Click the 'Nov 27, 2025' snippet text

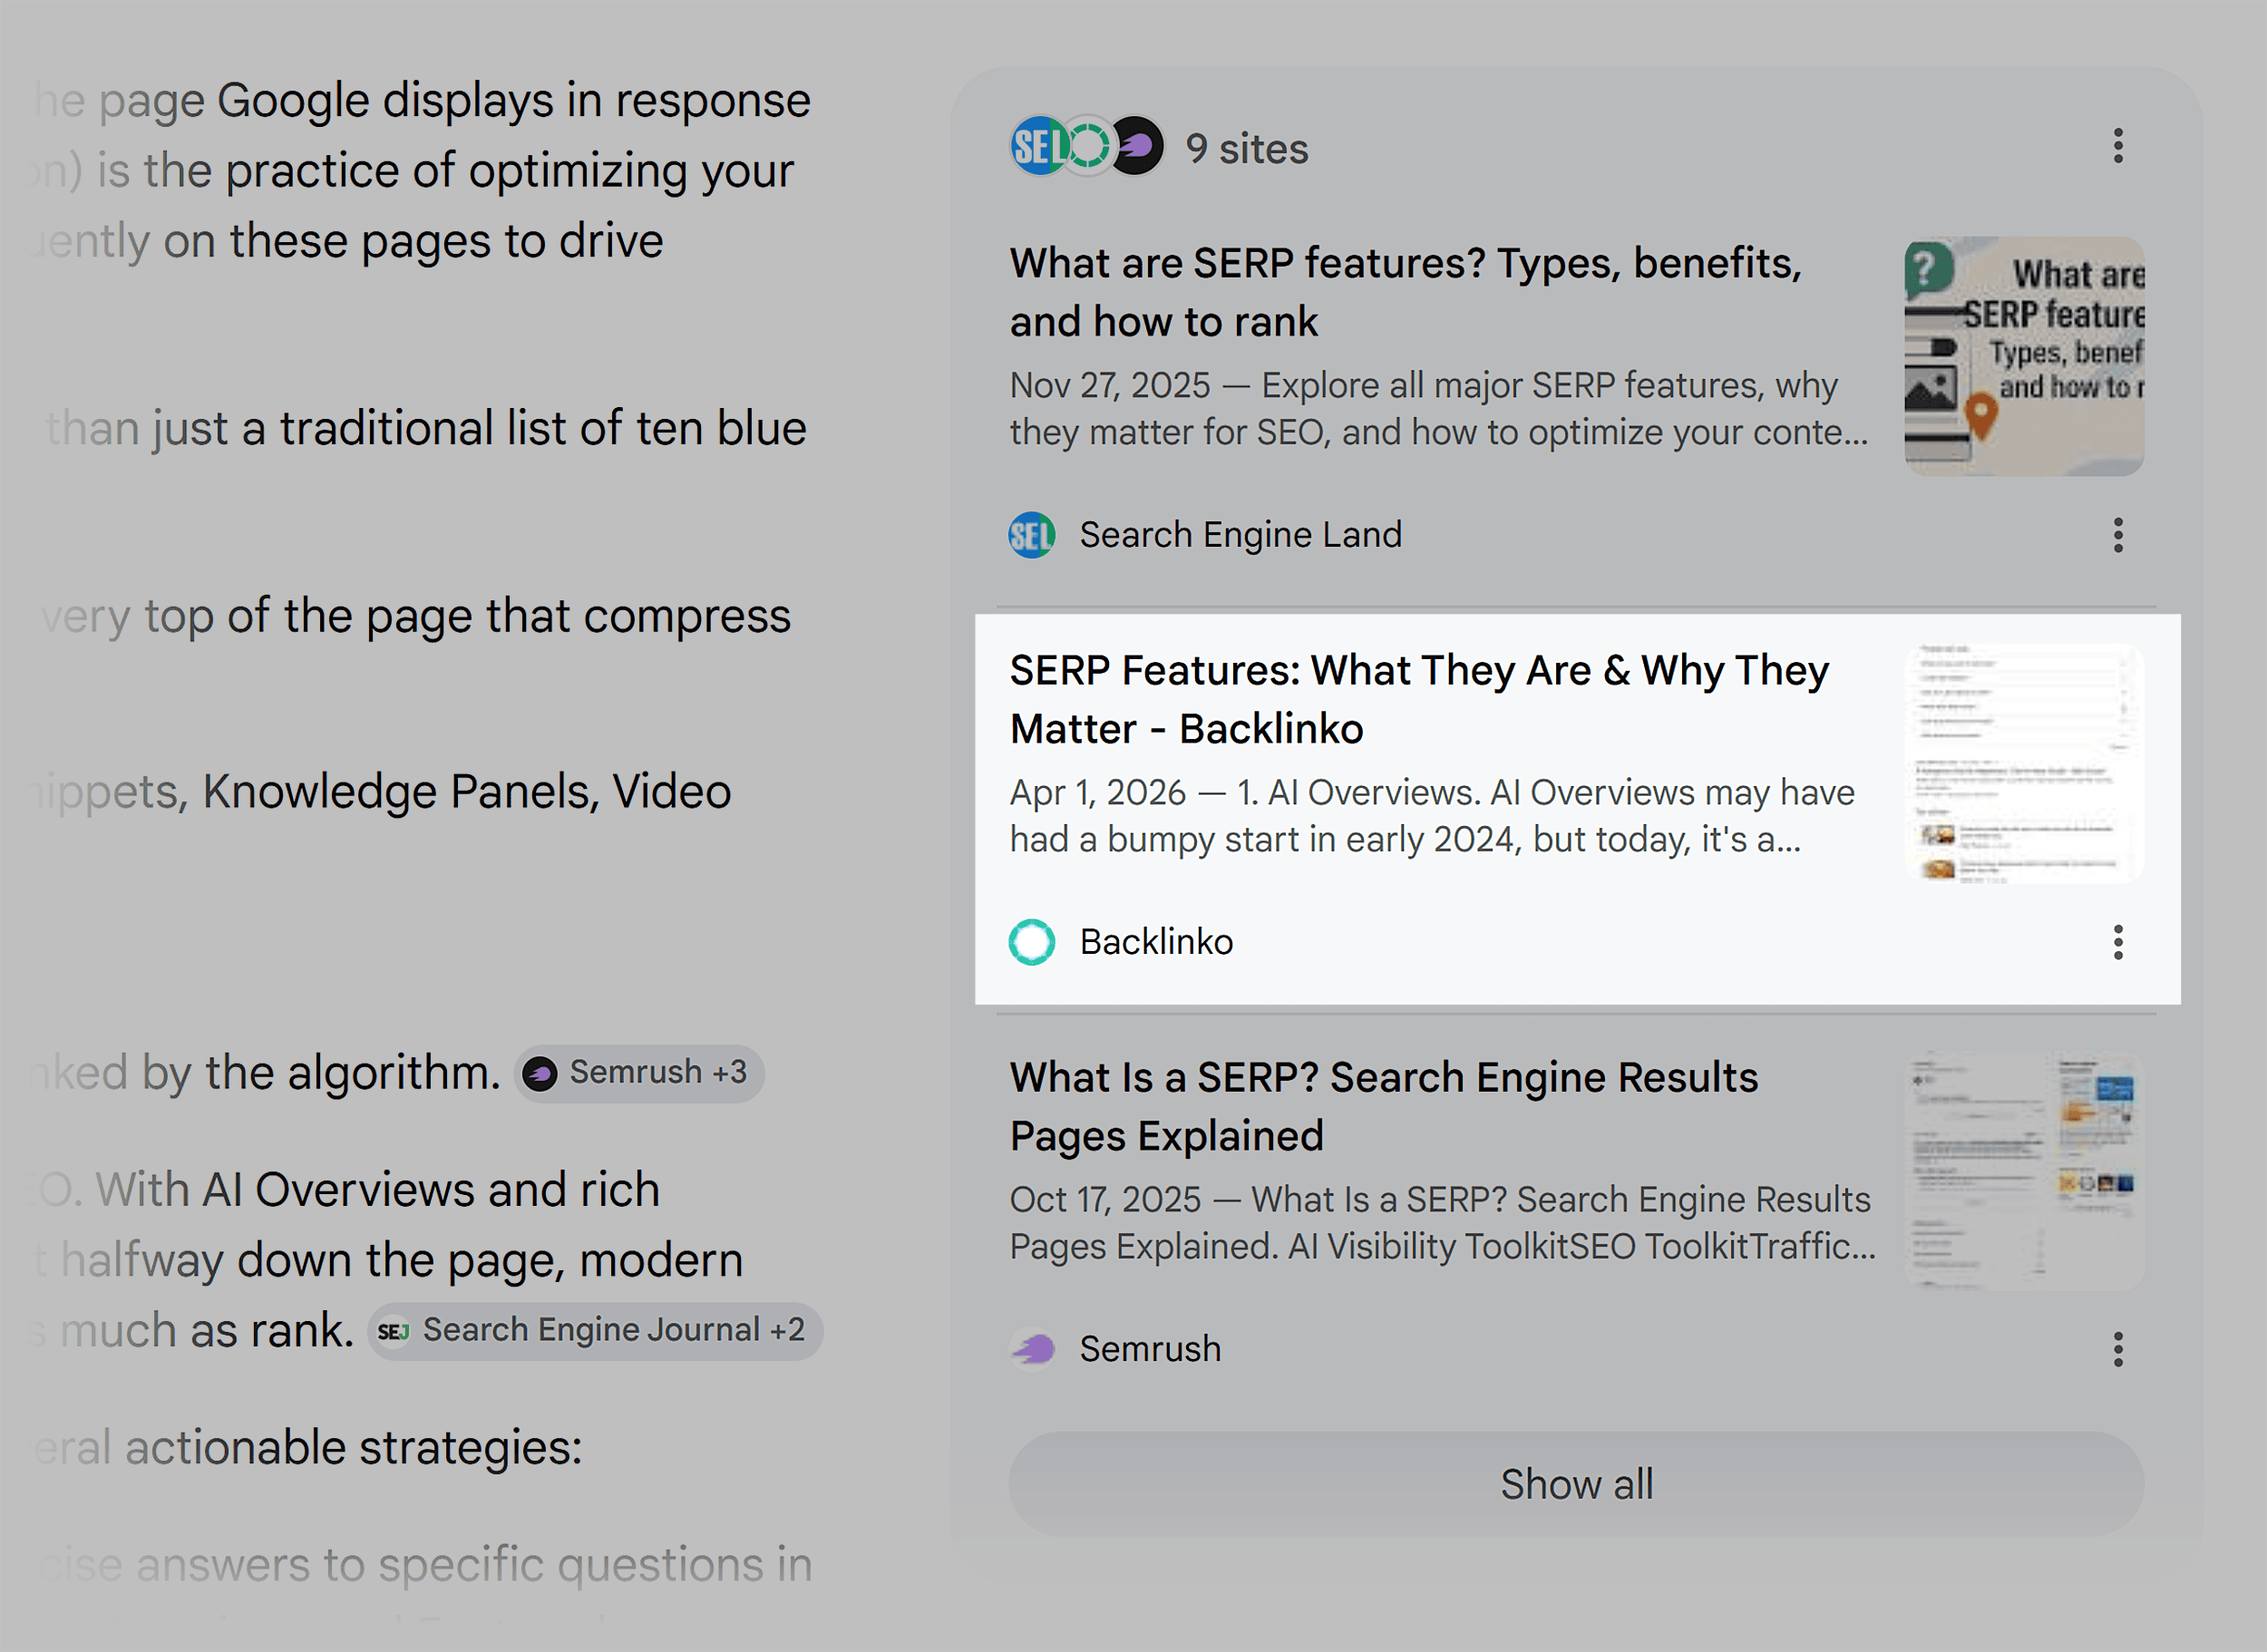[1438, 409]
